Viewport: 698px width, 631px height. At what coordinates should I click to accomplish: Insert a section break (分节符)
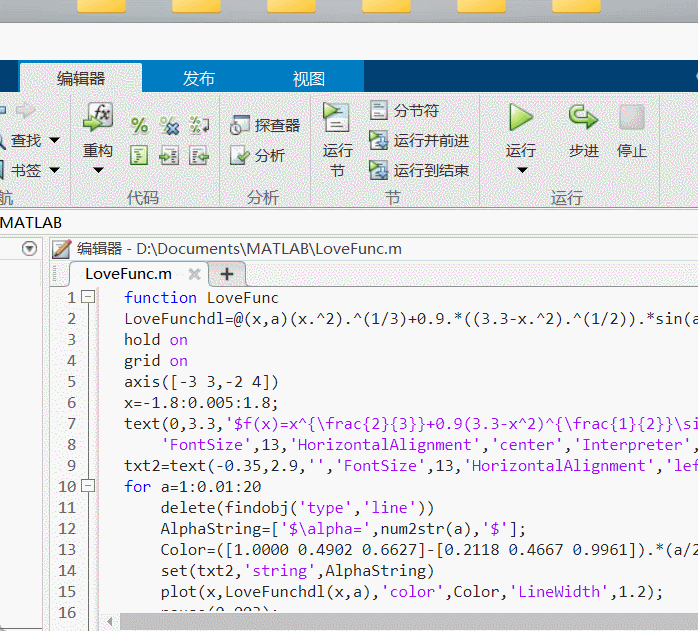tap(404, 110)
